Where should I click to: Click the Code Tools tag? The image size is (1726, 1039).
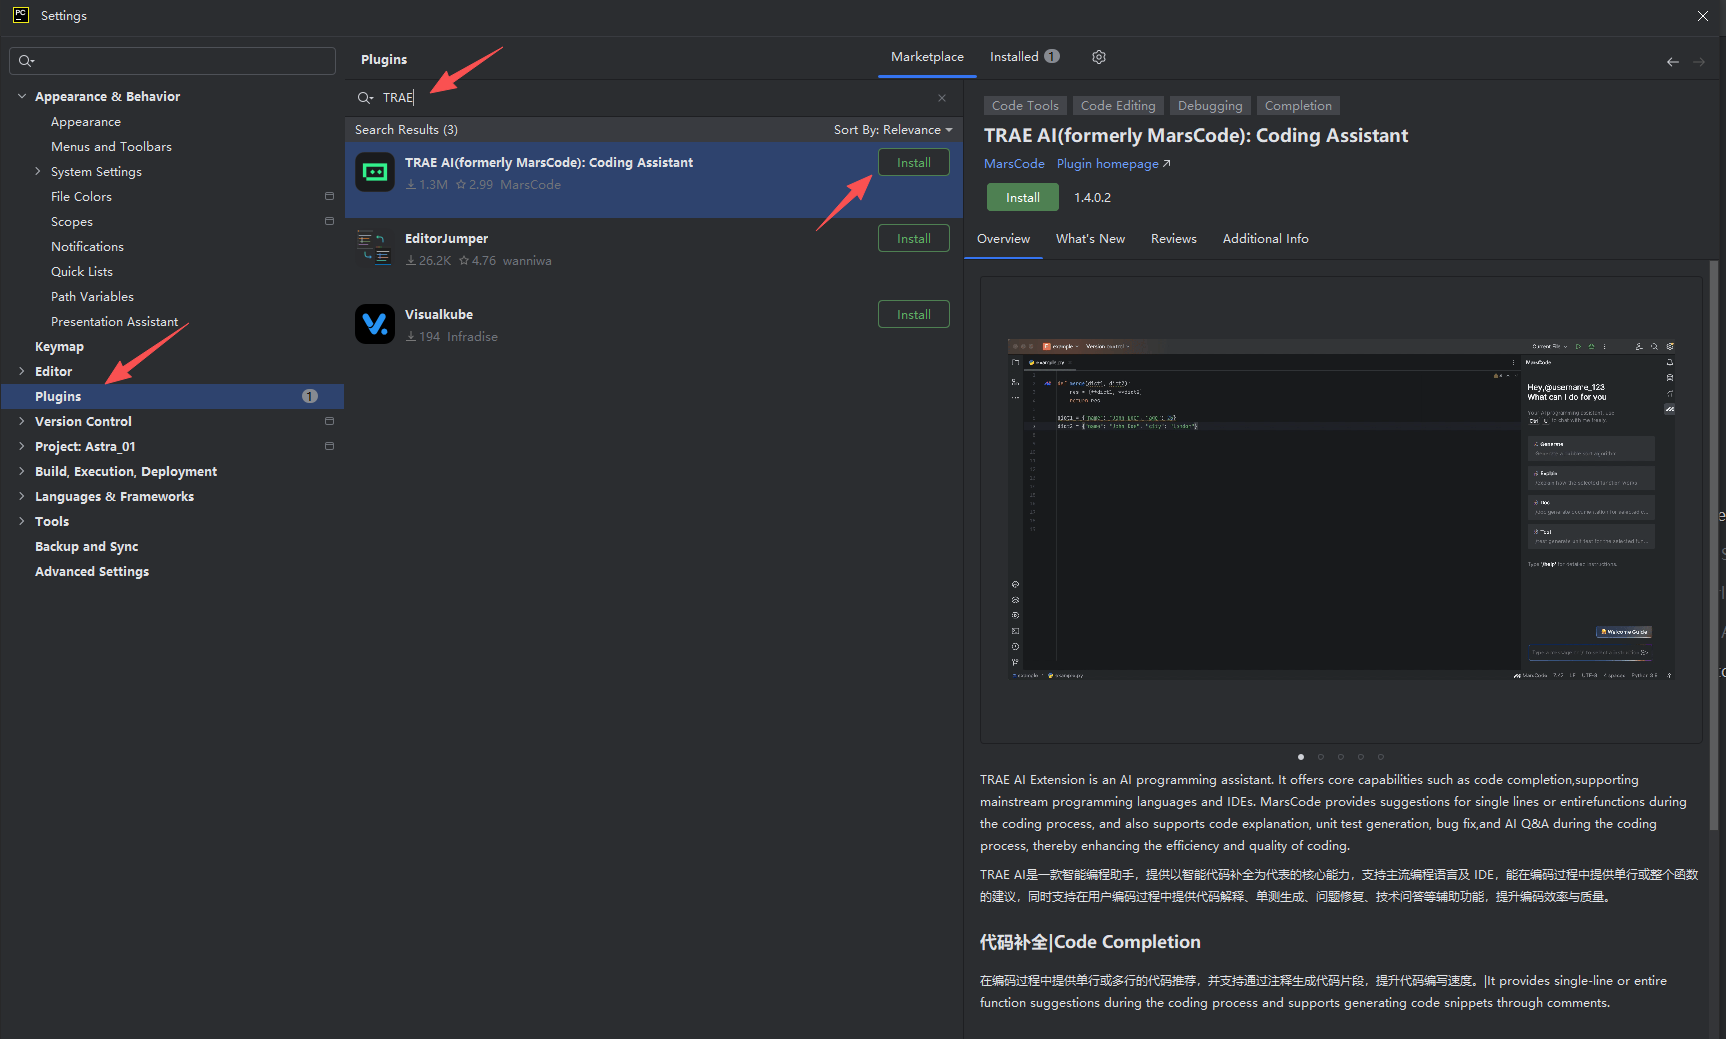(x=1025, y=106)
